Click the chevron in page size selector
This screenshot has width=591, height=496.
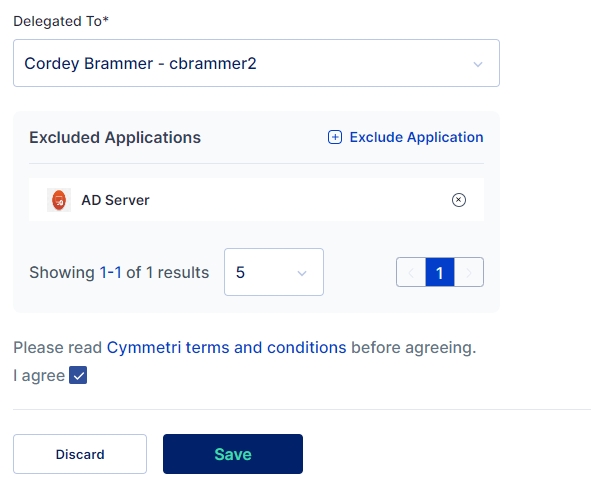[302, 273]
